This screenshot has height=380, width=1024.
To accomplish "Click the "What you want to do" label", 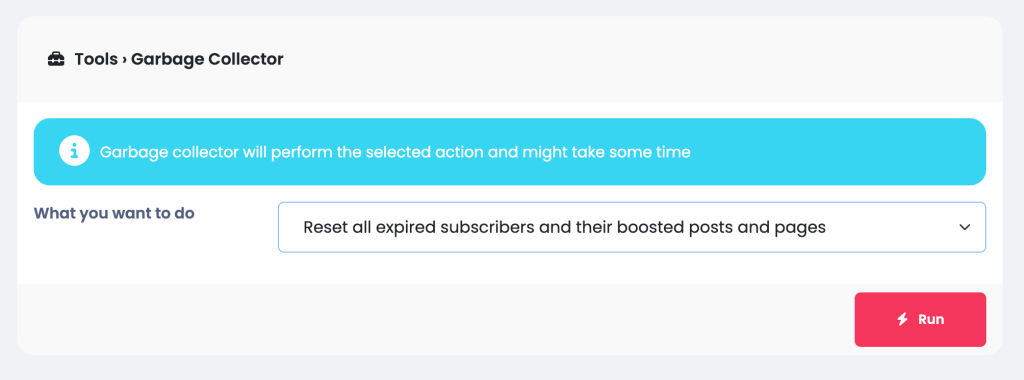I will tap(114, 214).
